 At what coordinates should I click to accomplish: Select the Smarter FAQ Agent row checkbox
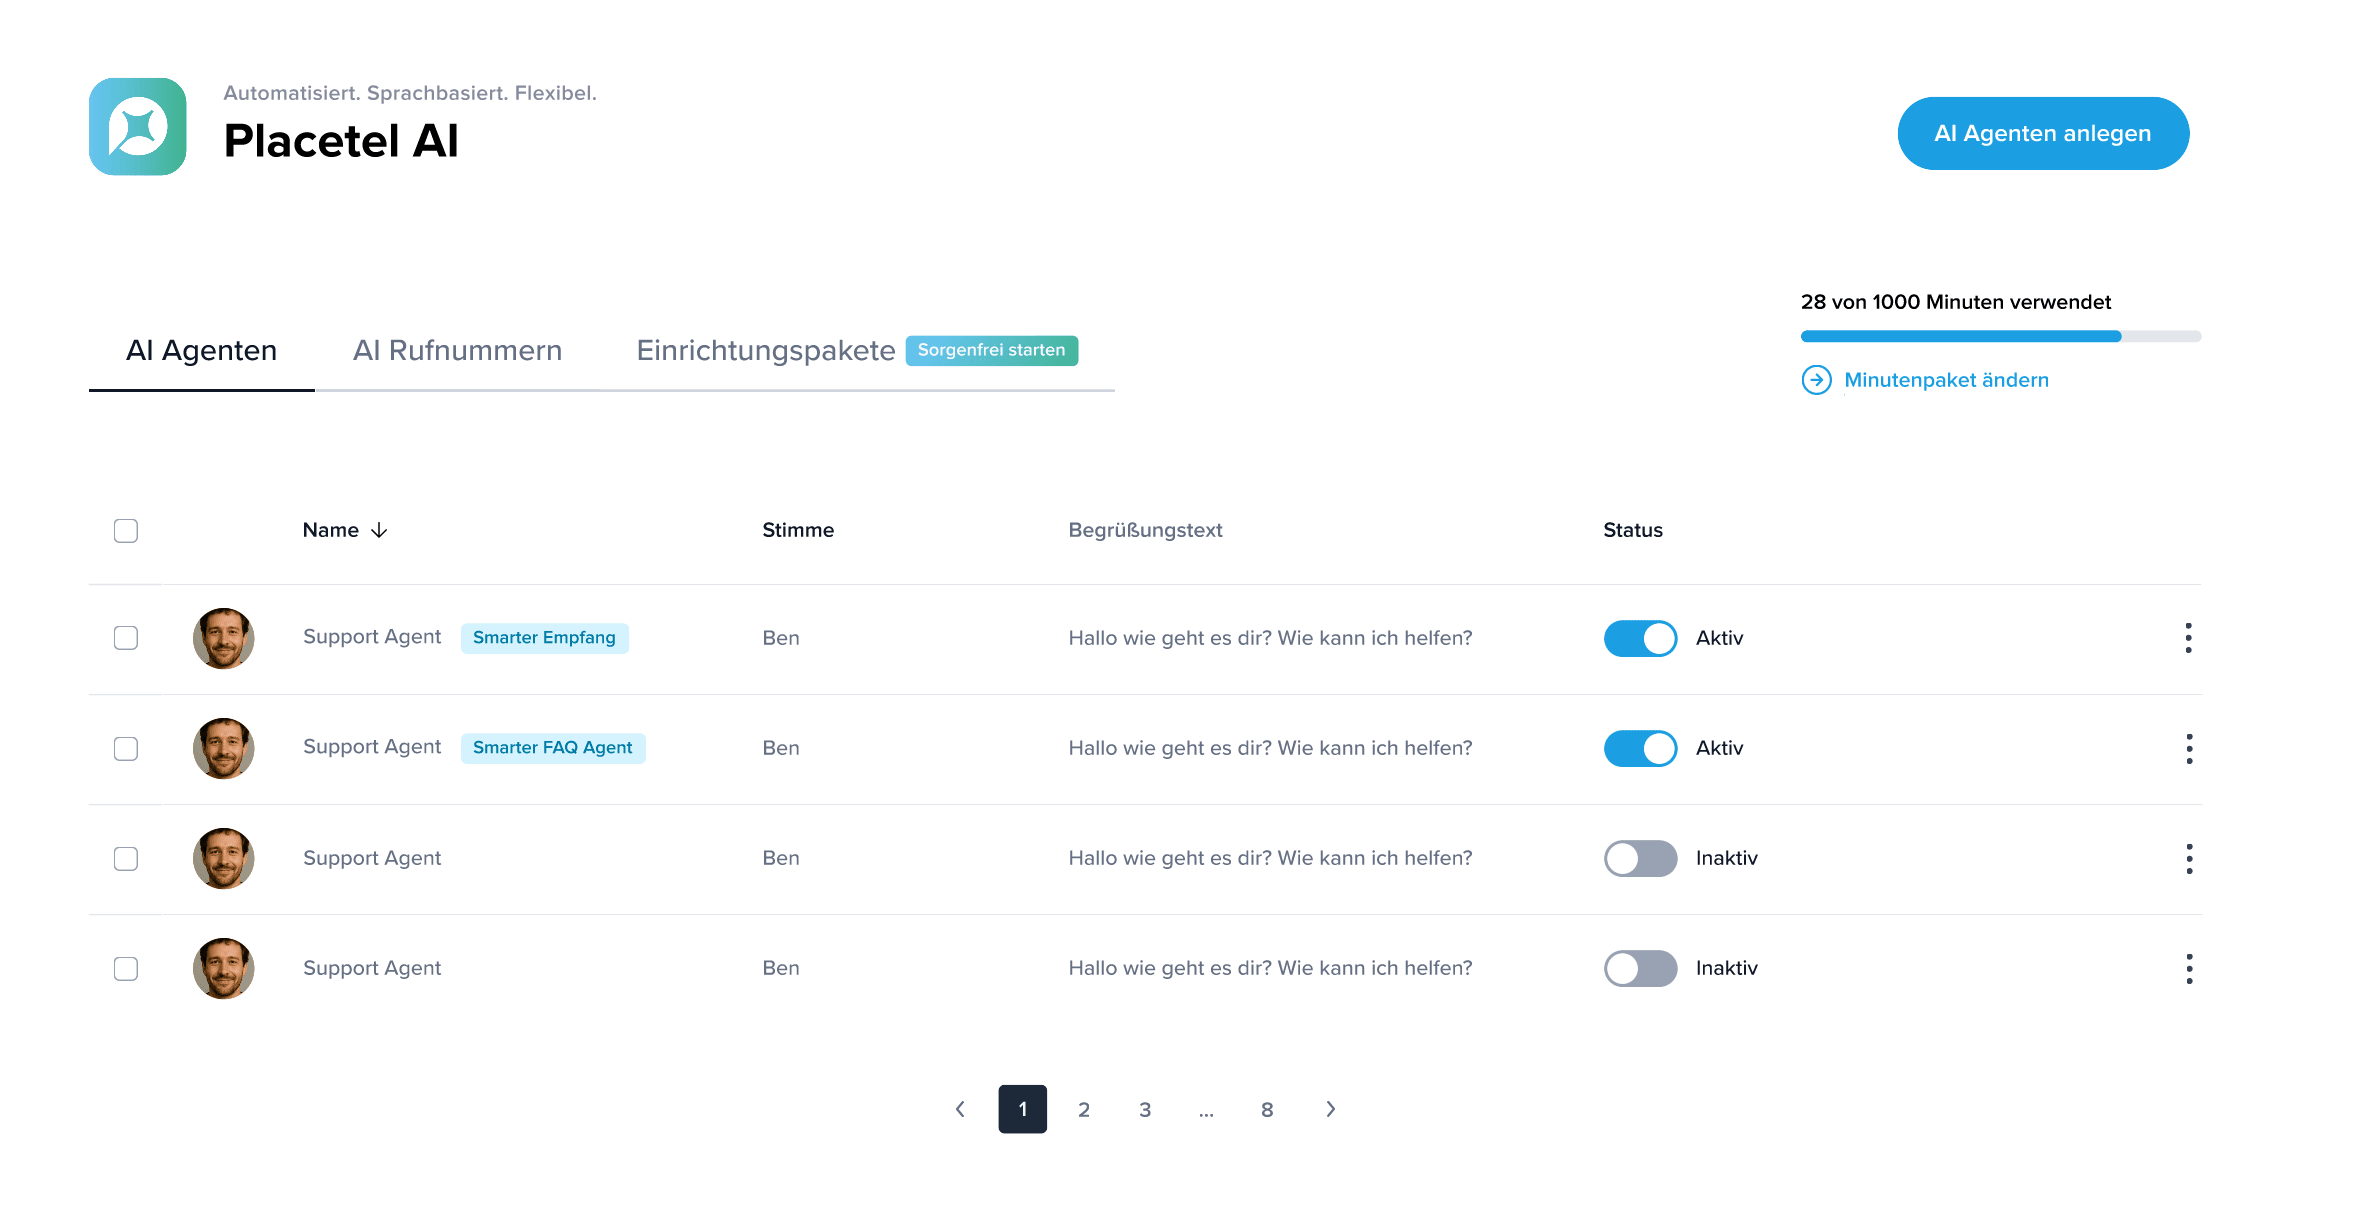point(126,748)
